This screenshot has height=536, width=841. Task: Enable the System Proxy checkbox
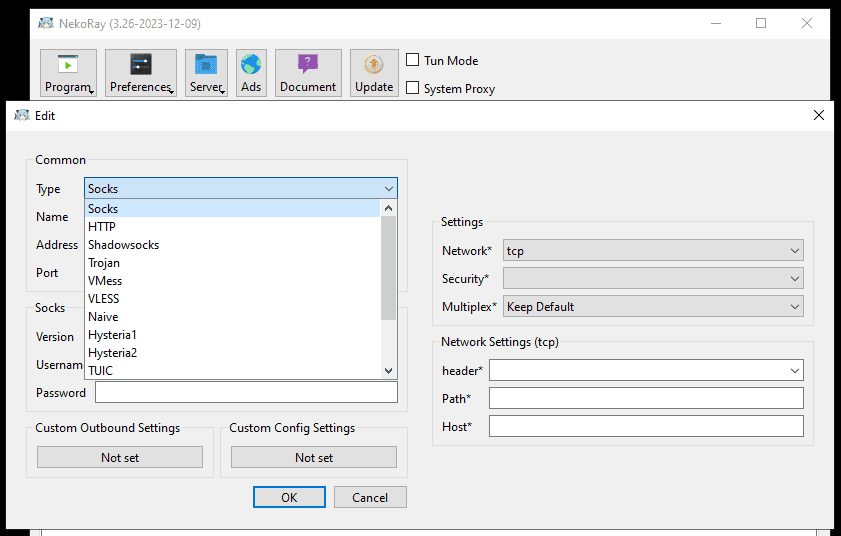point(412,87)
